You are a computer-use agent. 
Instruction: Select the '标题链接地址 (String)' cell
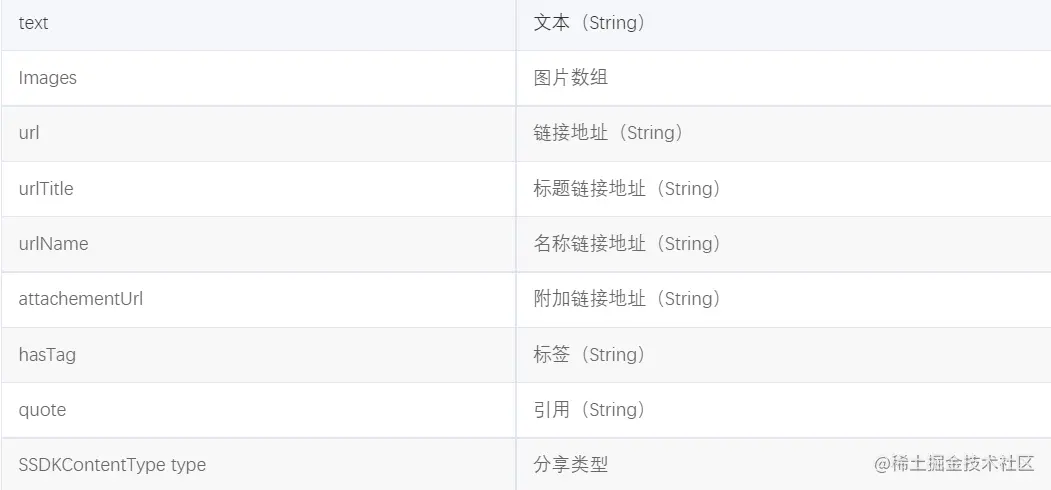627,188
